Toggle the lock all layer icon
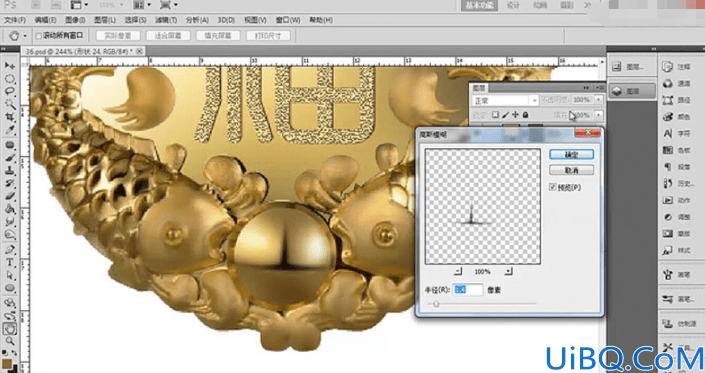 click(x=525, y=115)
